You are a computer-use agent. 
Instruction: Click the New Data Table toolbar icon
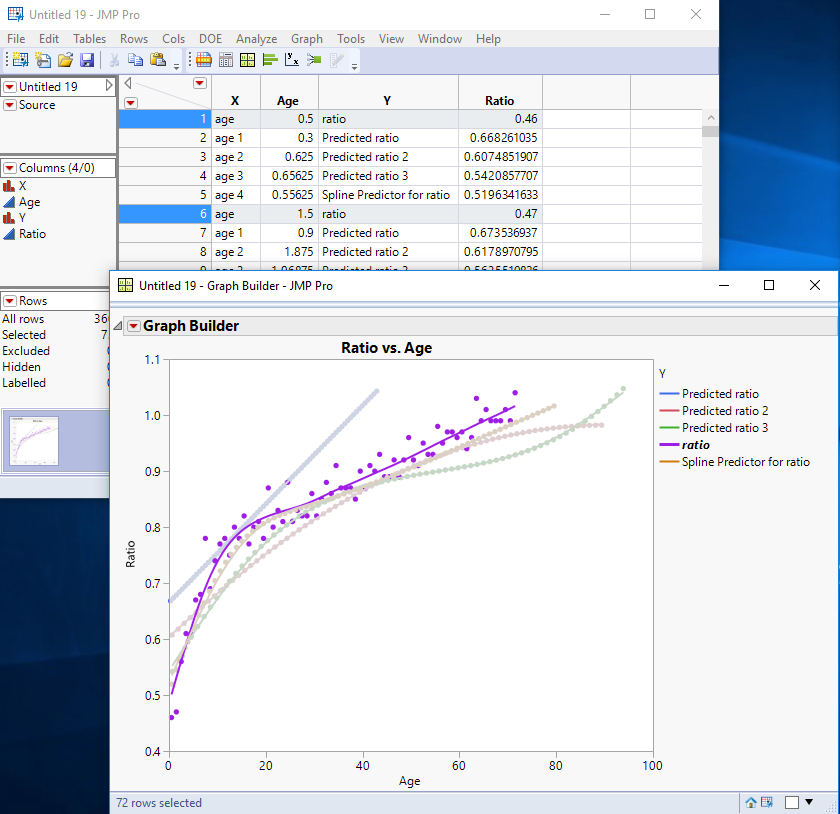pos(21,61)
